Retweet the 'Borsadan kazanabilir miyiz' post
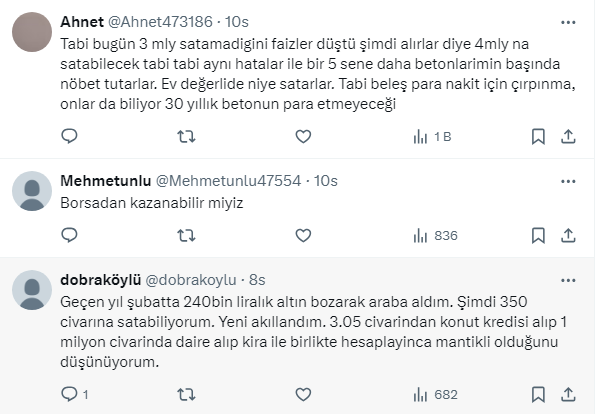This screenshot has width=603, height=414. point(186,236)
